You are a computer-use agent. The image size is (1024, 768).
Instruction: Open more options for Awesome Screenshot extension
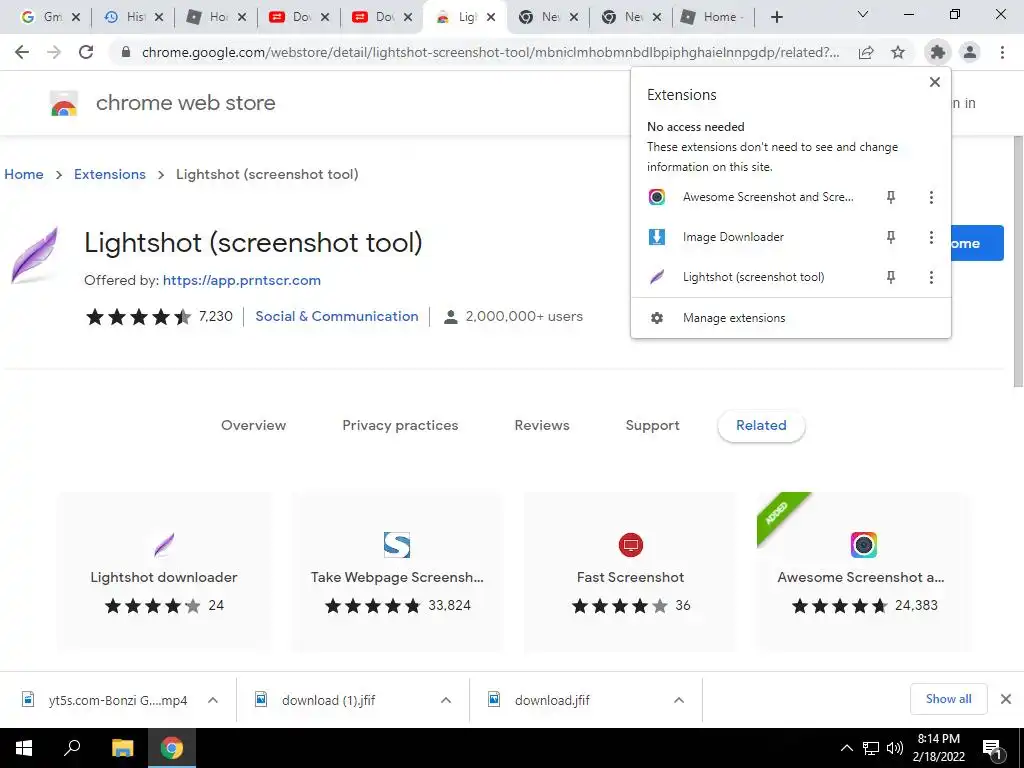(x=931, y=197)
